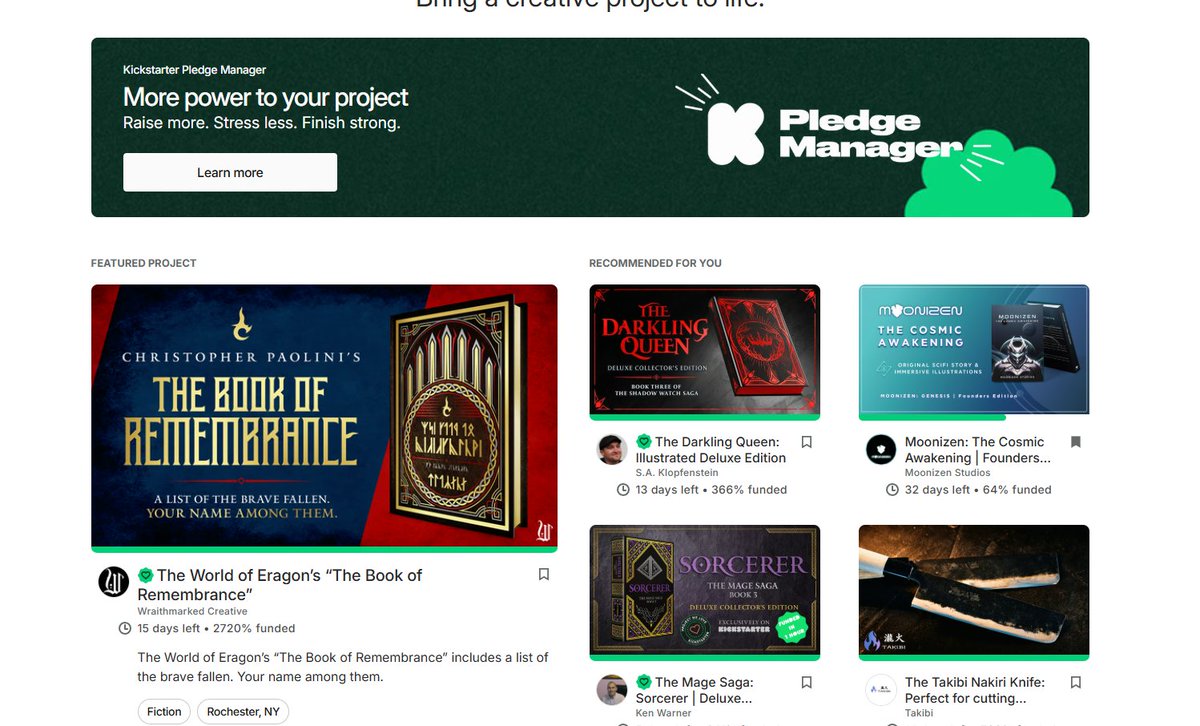The height and width of the screenshot is (726, 1200).
Task: Click the RECOMMENDED FOR YOU heading
Action: point(655,264)
